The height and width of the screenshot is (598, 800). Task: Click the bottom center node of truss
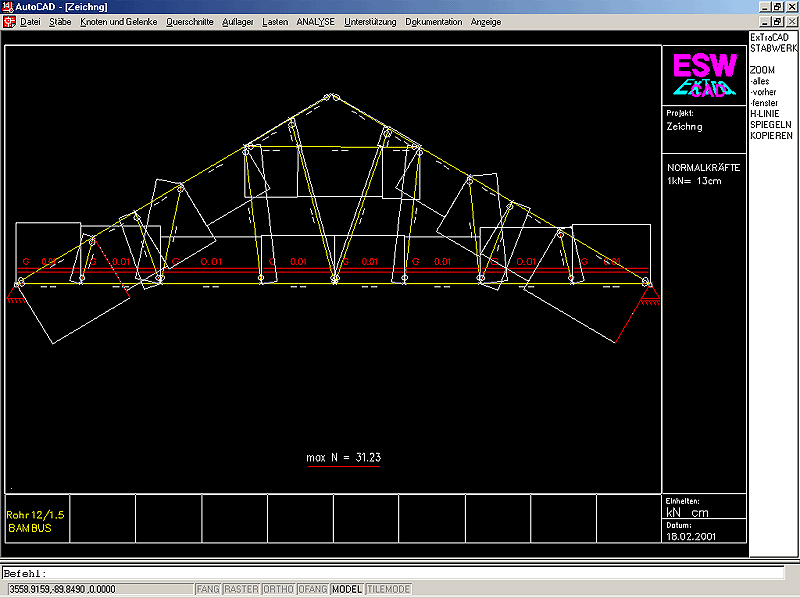coord(335,279)
